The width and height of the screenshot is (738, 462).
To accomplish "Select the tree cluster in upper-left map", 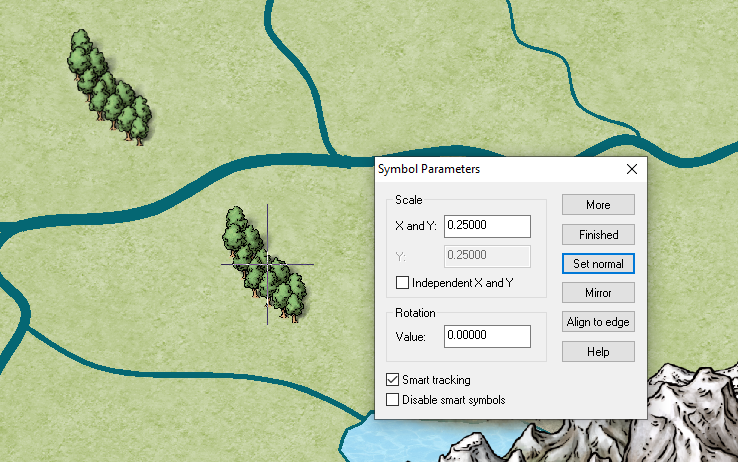I will coord(108,88).
